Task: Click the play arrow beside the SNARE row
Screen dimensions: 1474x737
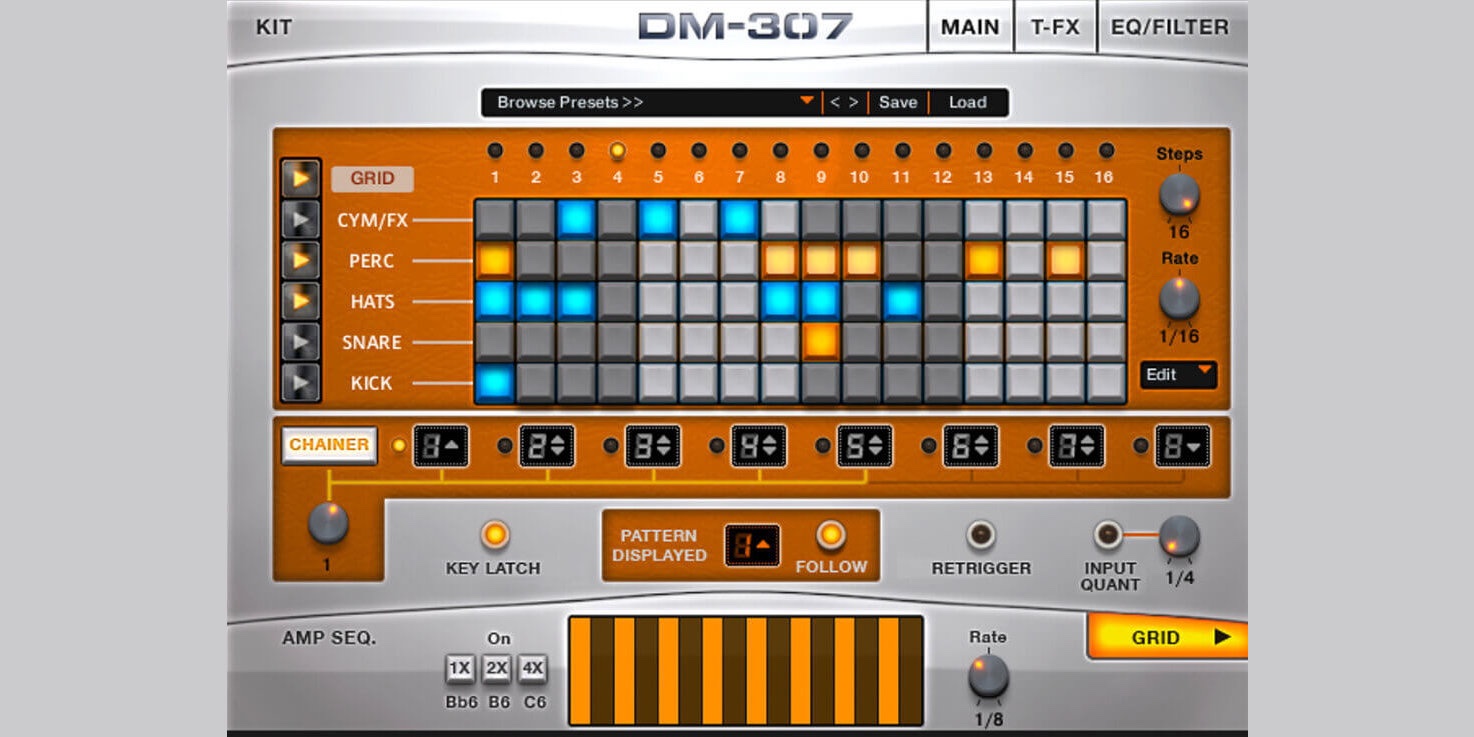Action: (x=301, y=342)
